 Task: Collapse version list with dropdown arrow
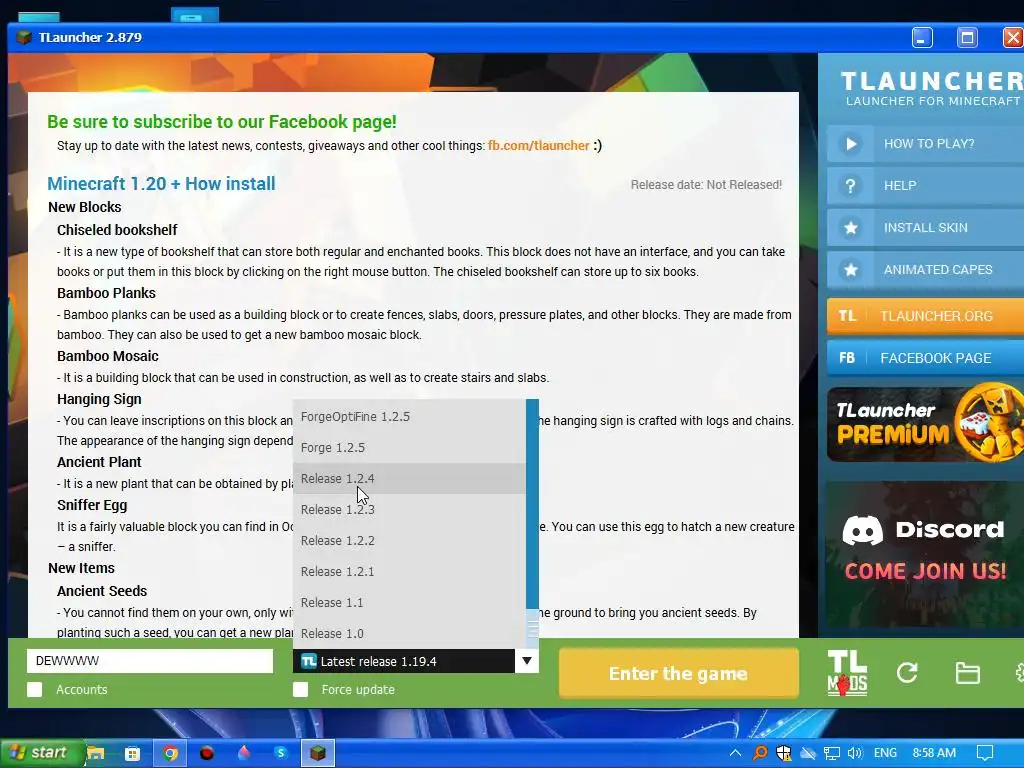point(527,661)
